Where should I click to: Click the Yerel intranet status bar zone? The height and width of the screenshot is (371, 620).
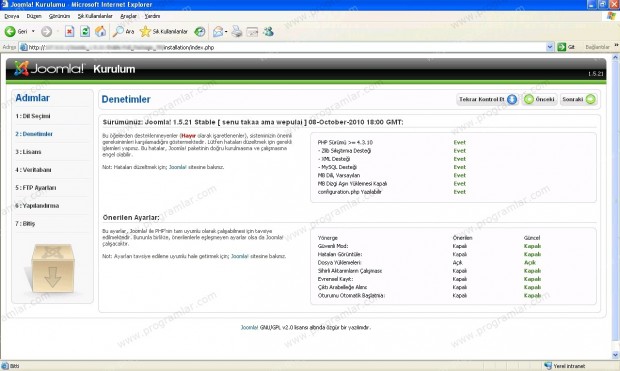(x=565, y=366)
